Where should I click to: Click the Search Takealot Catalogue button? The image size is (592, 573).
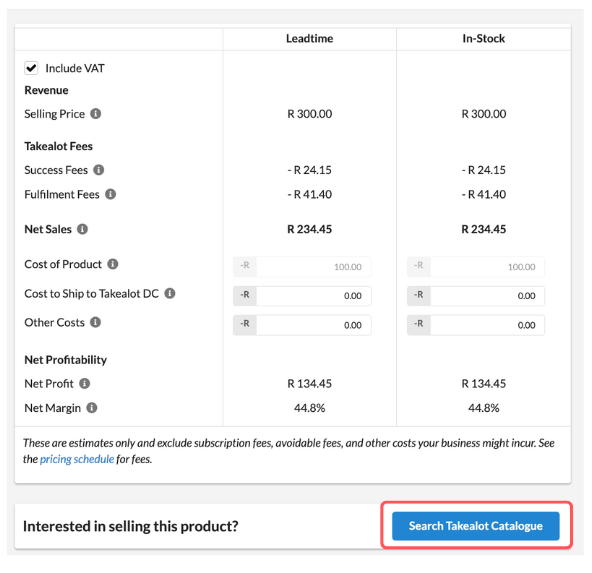[476, 526]
